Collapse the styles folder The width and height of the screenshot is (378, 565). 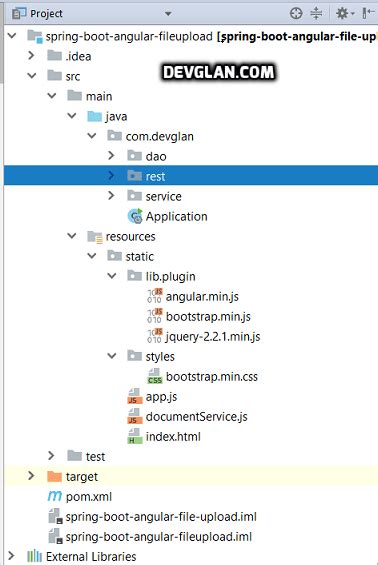[112, 356]
